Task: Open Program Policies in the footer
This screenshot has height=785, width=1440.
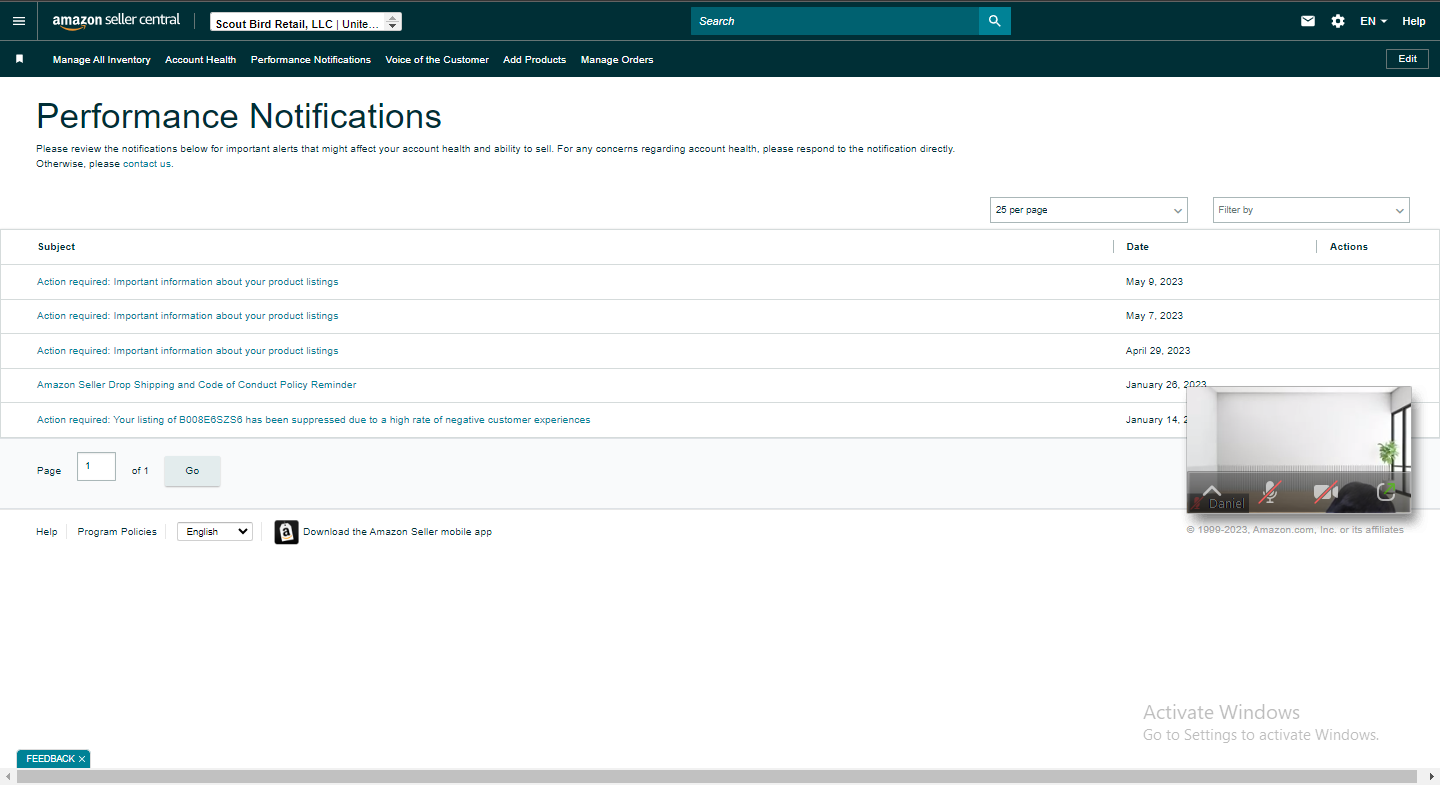Action: [117, 532]
